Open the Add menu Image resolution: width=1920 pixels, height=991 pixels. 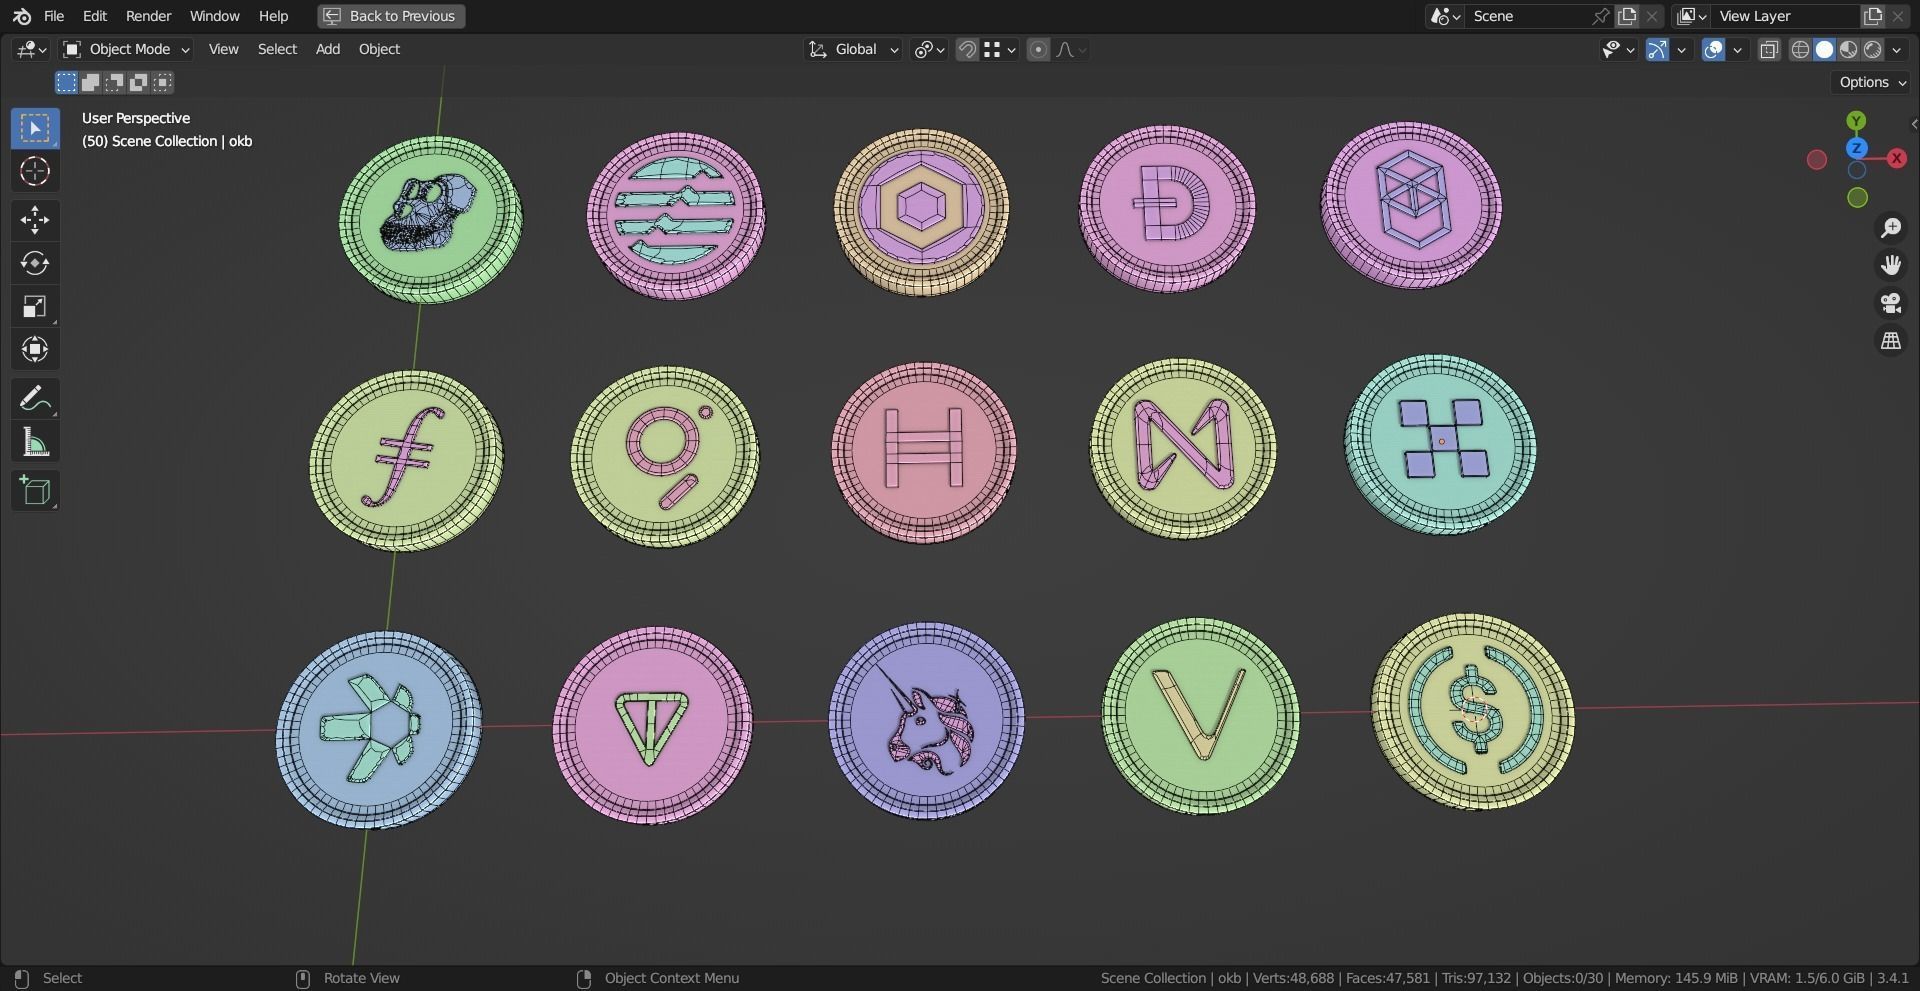point(328,49)
